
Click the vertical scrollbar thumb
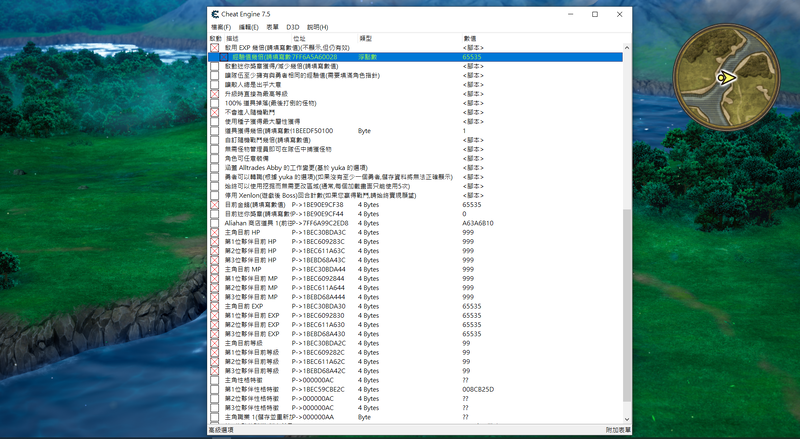click(x=627, y=305)
